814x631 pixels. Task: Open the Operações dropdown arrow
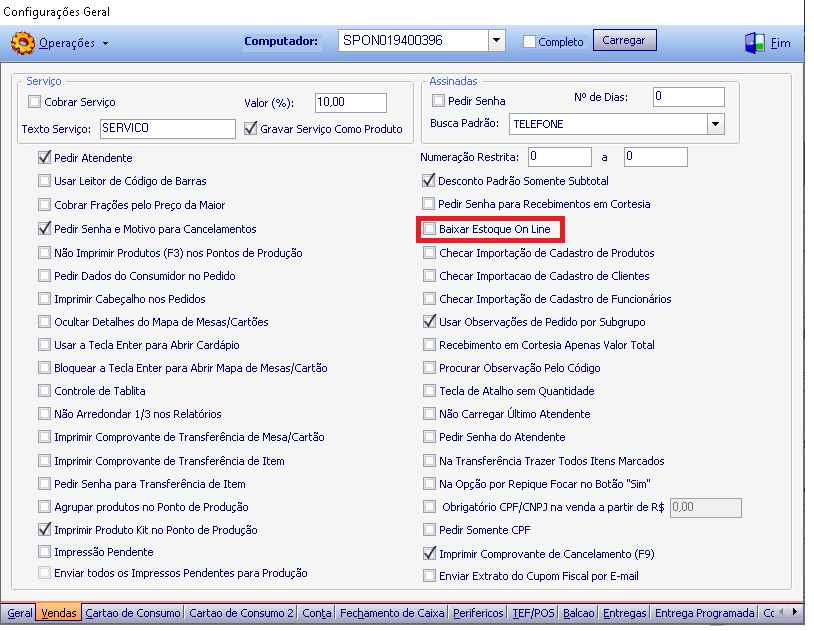105,44
